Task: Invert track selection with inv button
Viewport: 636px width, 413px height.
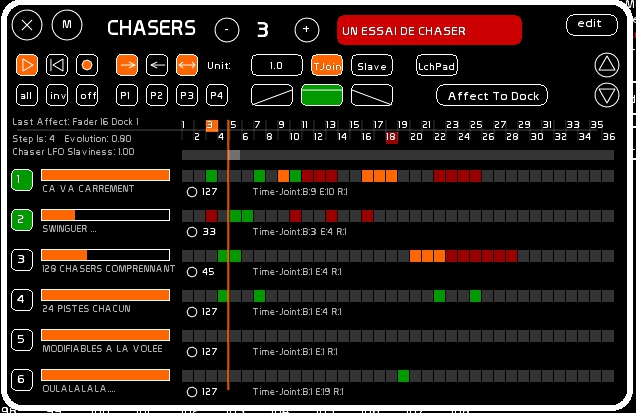Action: pos(57,95)
